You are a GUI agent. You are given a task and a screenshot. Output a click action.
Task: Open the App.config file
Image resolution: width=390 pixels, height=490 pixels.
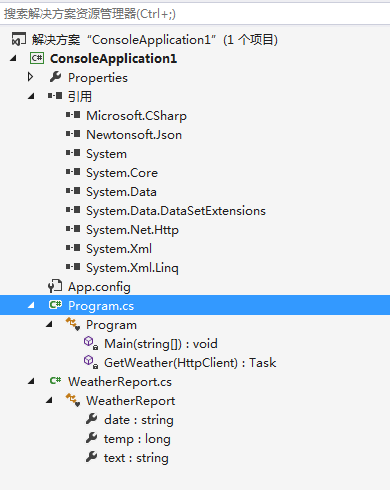pyautogui.click(x=99, y=287)
